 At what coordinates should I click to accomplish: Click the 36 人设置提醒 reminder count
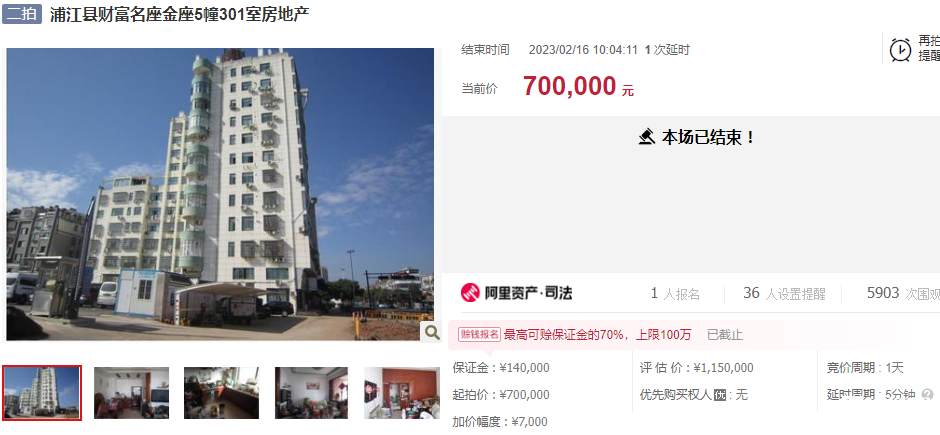tap(784, 294)
